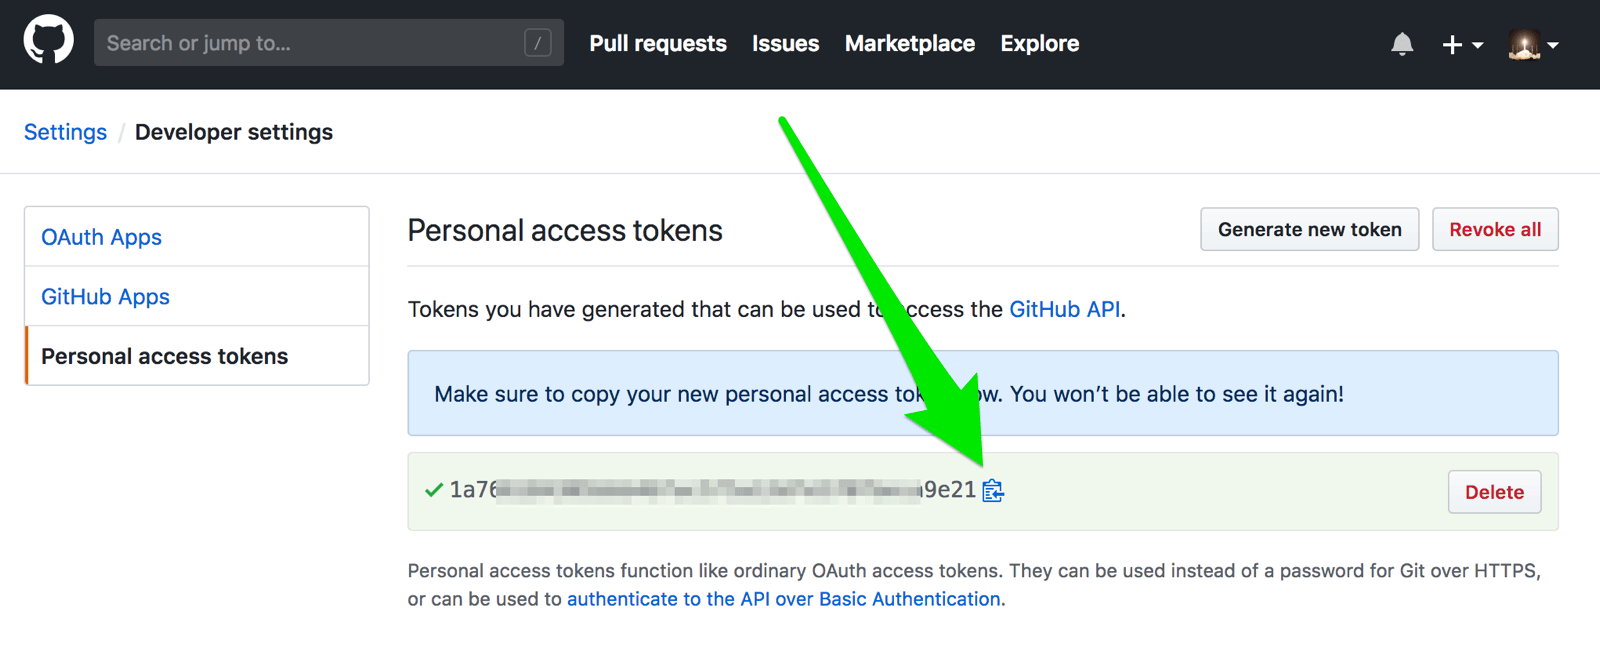
Task: Select Personal access tokens in the sidebar
Action: [164, 355]
